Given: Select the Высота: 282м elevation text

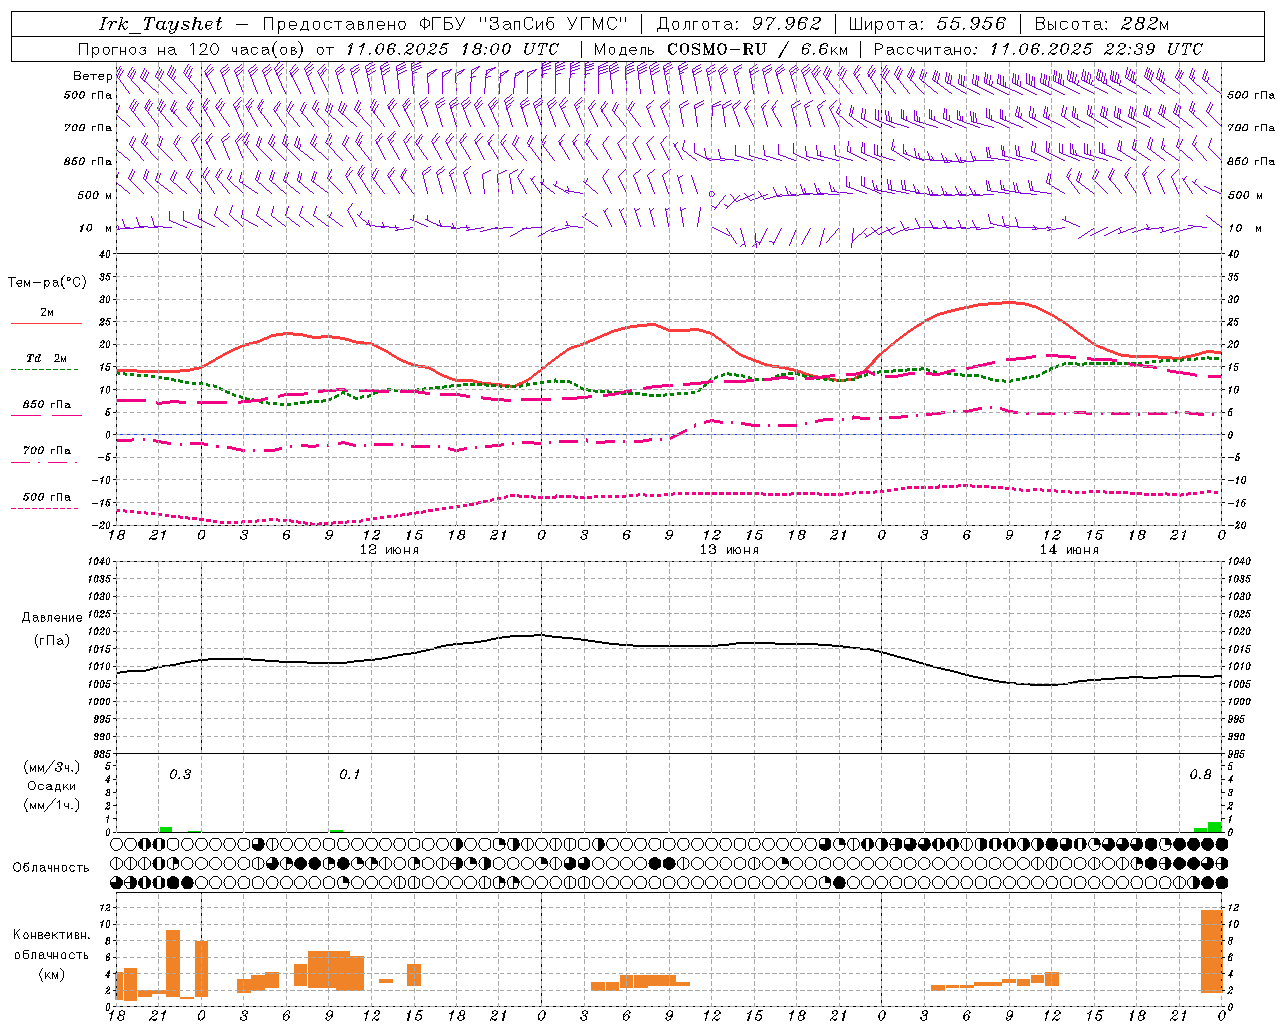Looking at the screenshot, I should [x=1101, y=24].
